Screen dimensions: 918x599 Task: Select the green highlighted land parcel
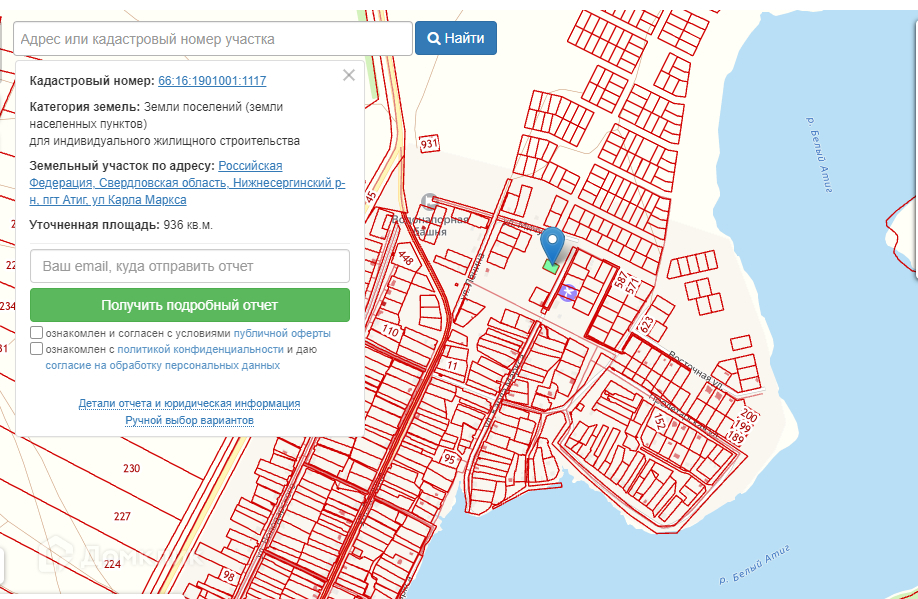tap(550, 266)
